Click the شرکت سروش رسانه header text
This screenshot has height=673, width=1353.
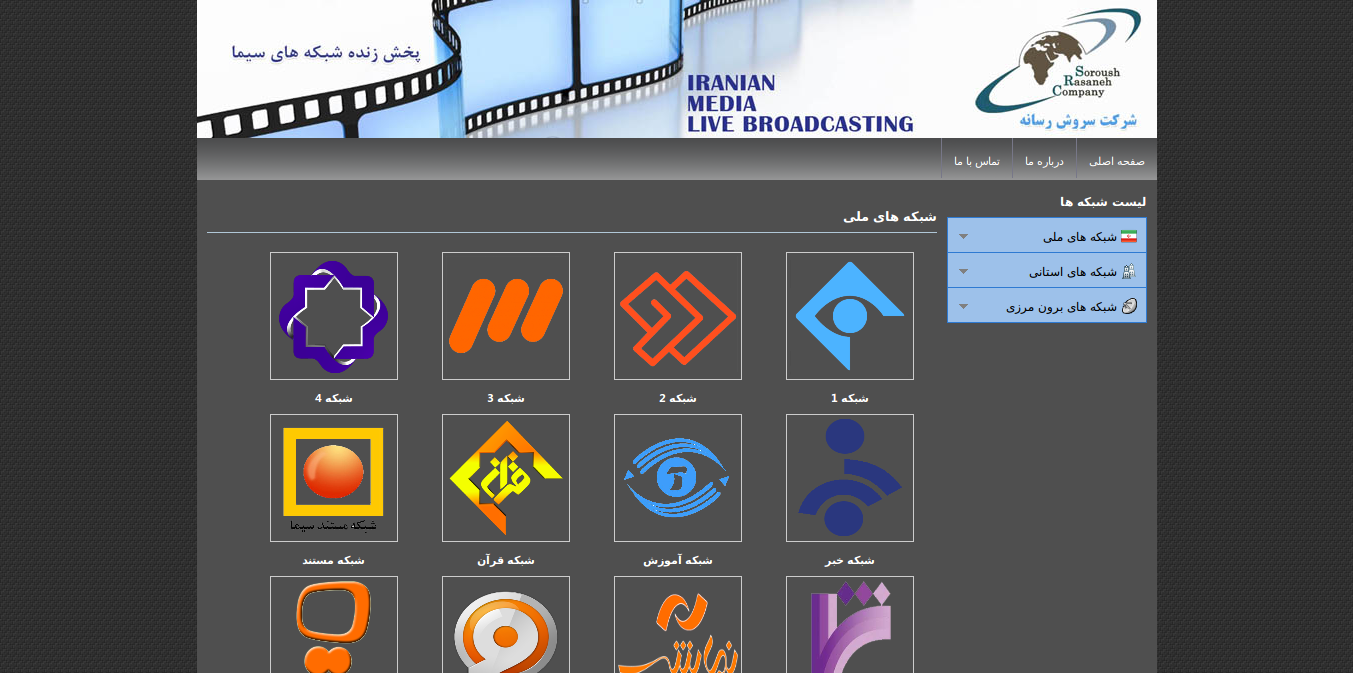coord(1078,120)
